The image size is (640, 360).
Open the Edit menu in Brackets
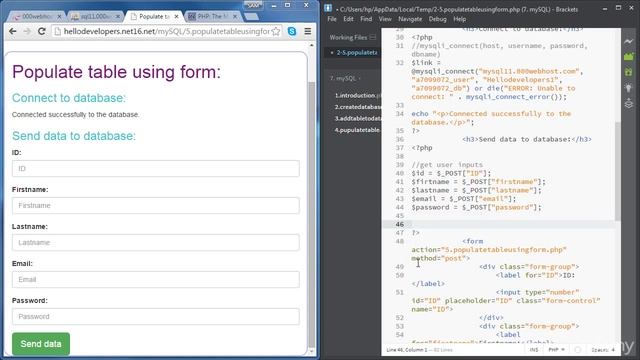tap(348, 19)
